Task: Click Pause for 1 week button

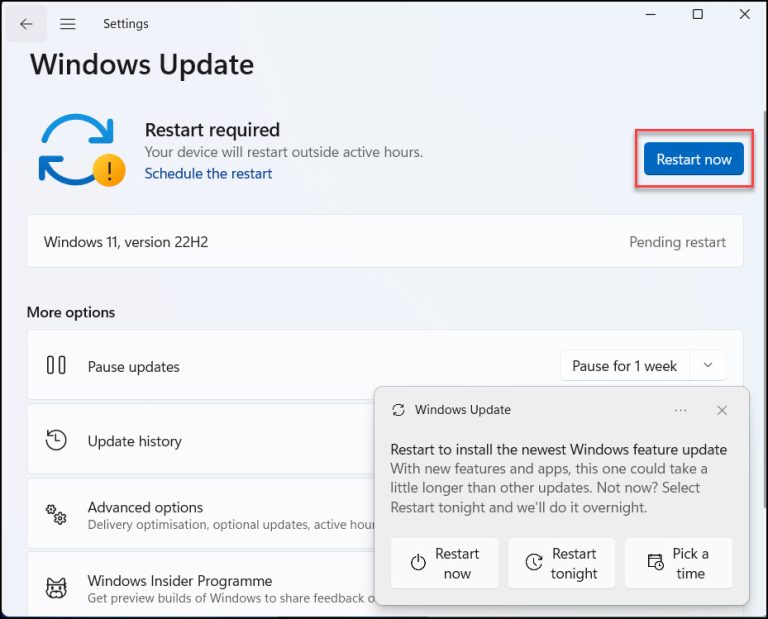Action: 624,366
